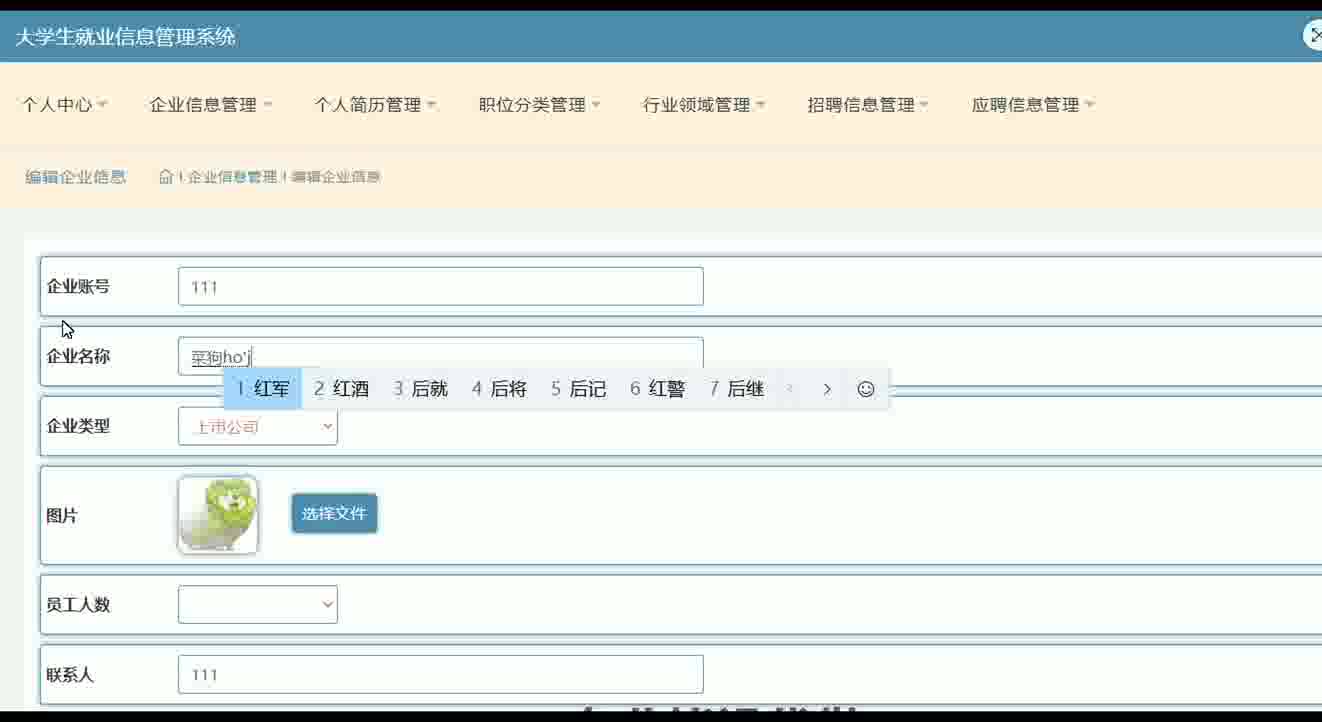Click the 企业类型 field label
Image resolution: width=1322 pixels, height=722 pixels.
pos(78,427)
